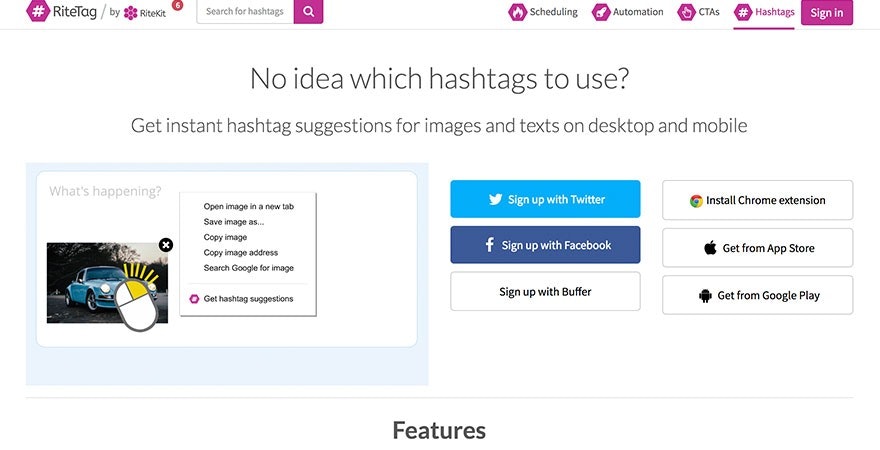Click the RiteTag hashtag logo icon
This screenshot has width=880, height=450.
[x=38, y=13]
